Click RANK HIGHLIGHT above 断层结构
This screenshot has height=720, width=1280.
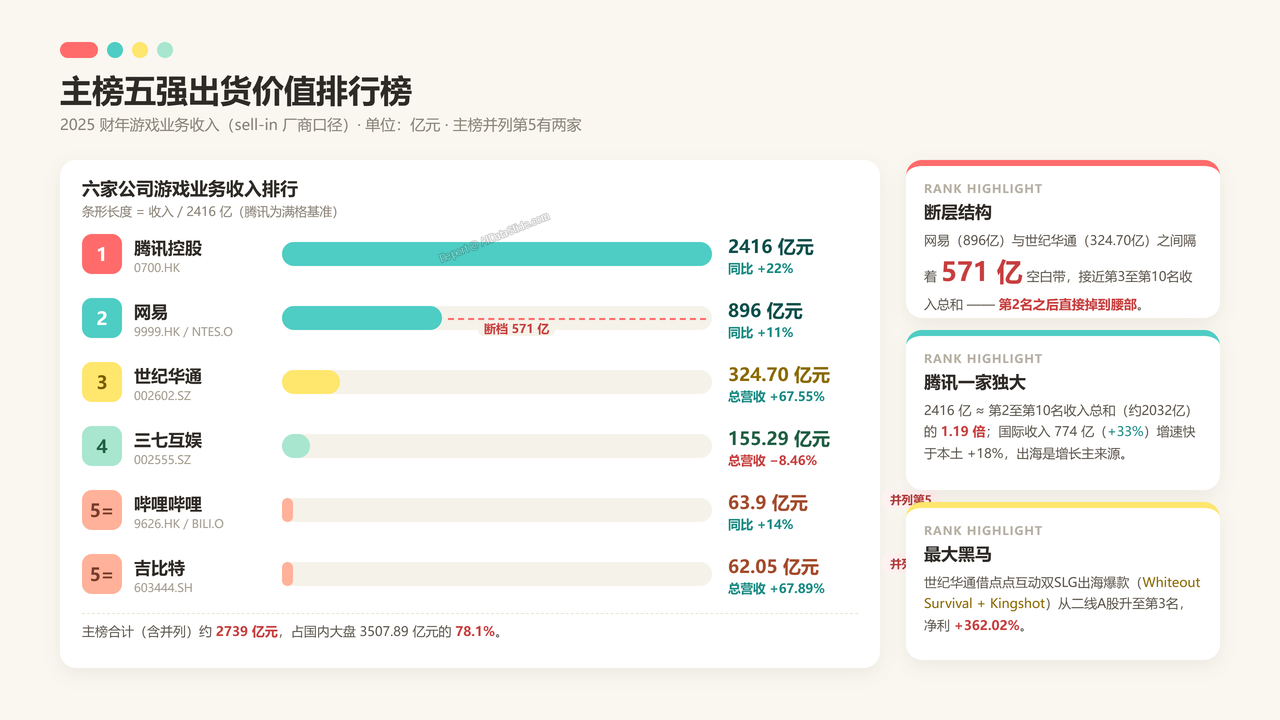coord(983,189)
